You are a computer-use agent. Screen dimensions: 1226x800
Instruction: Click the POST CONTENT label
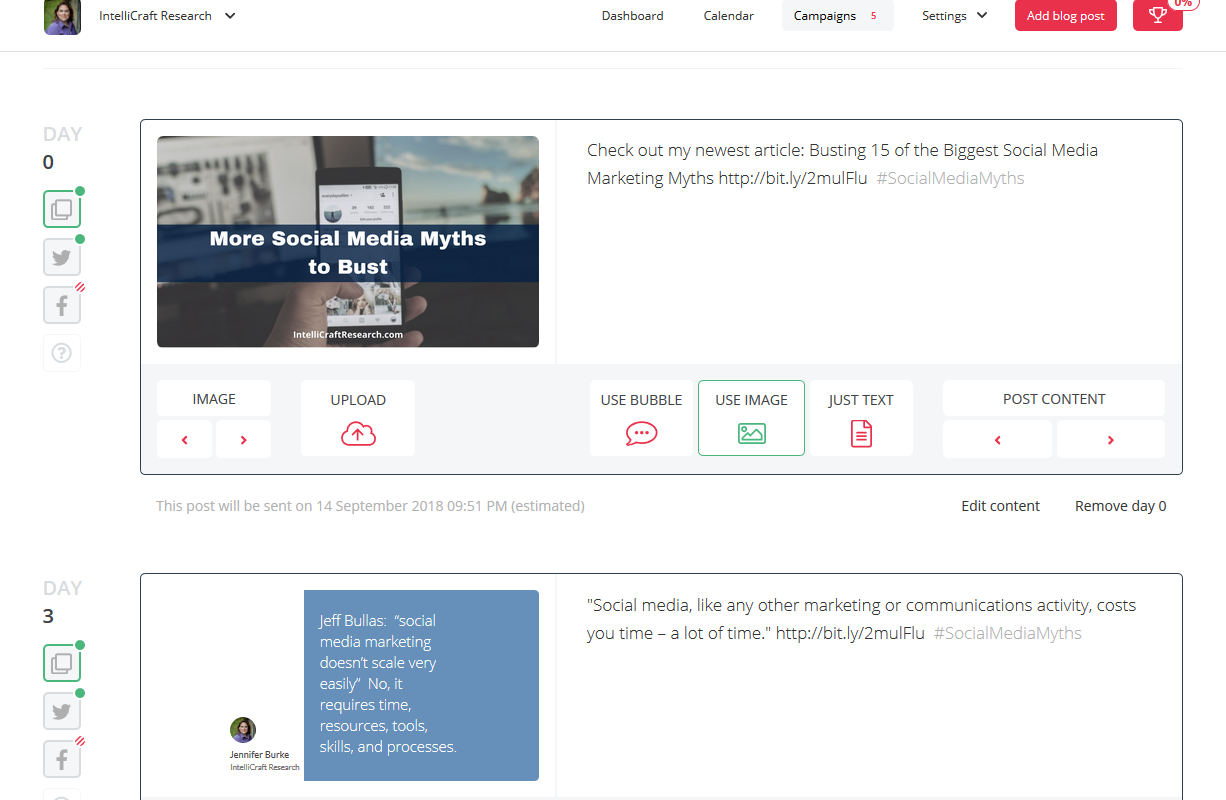pyautogui.click(x=1054, y=398)
